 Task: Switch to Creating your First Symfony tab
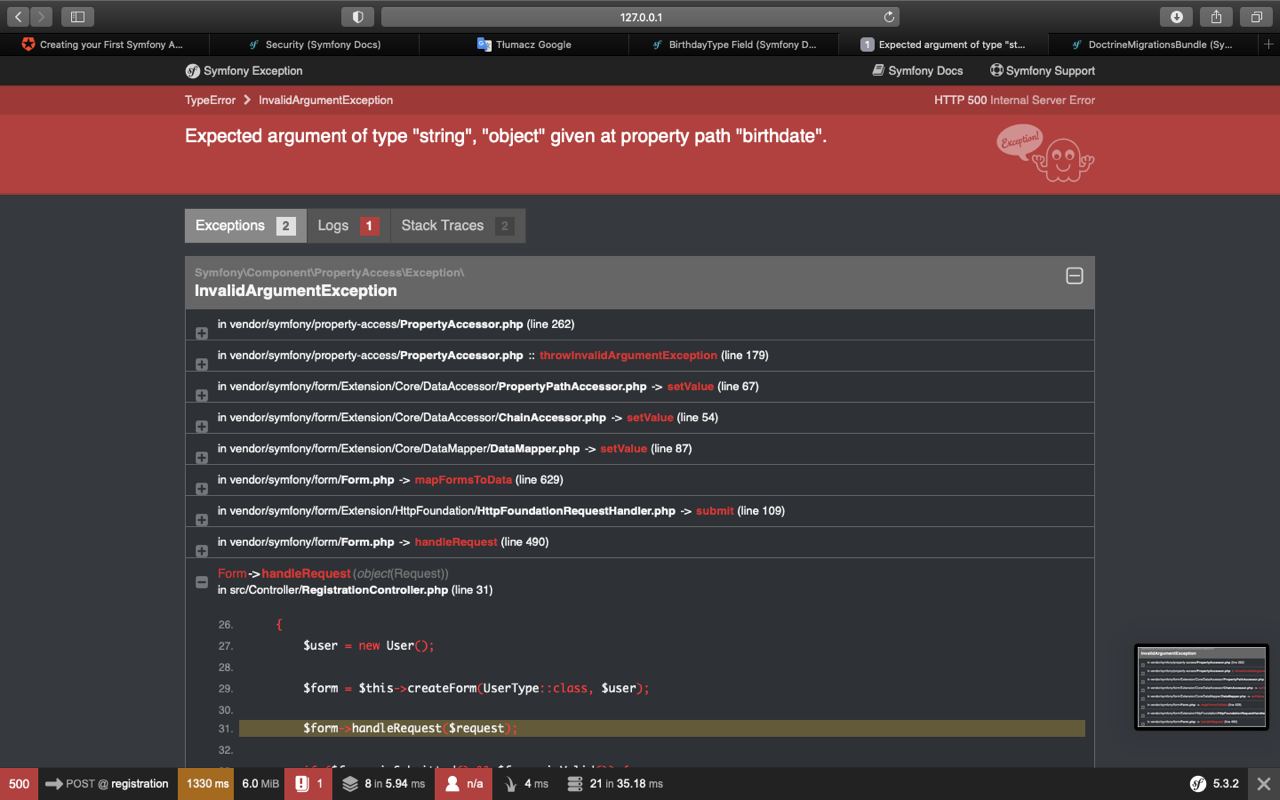point(105,44)
